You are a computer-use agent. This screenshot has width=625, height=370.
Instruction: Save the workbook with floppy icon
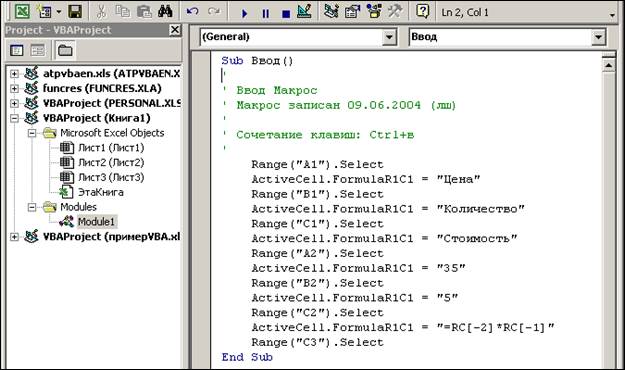pyautogui.click(x=75, y=12)
